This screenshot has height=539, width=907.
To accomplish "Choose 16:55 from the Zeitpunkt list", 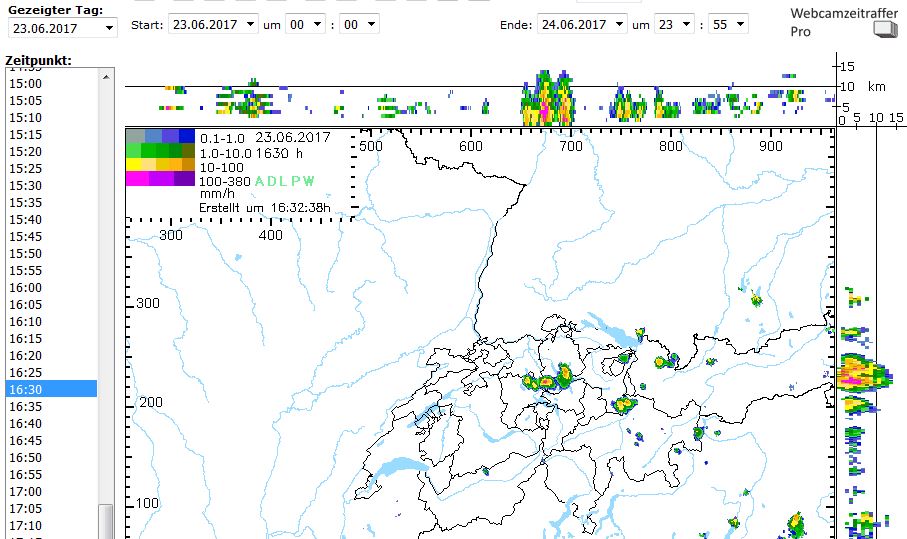I will 50,475.
